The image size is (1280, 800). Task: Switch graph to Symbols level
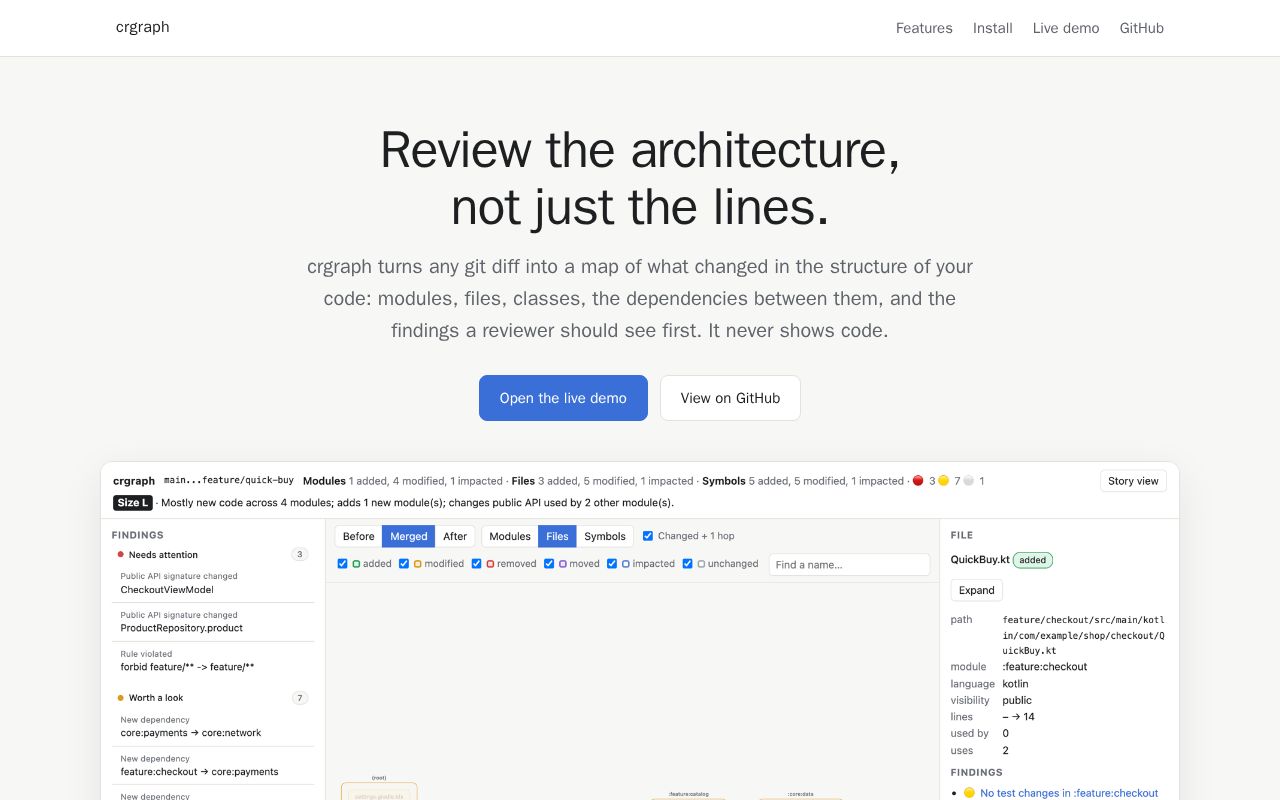coord(605,536)
